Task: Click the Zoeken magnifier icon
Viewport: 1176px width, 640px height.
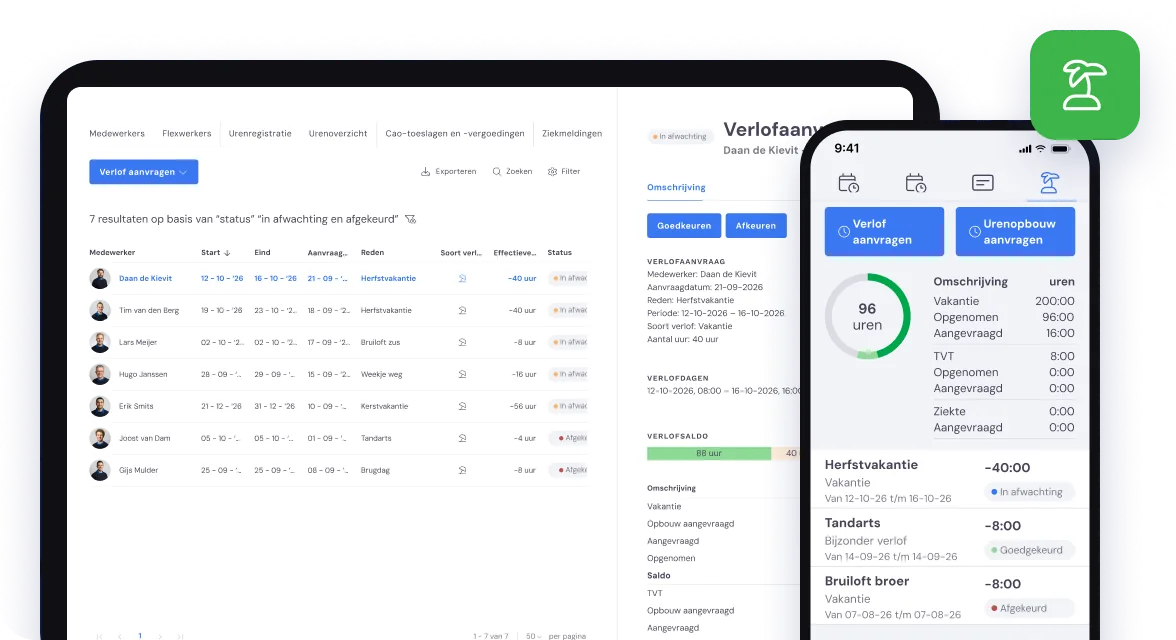Action: coord(496,172)
